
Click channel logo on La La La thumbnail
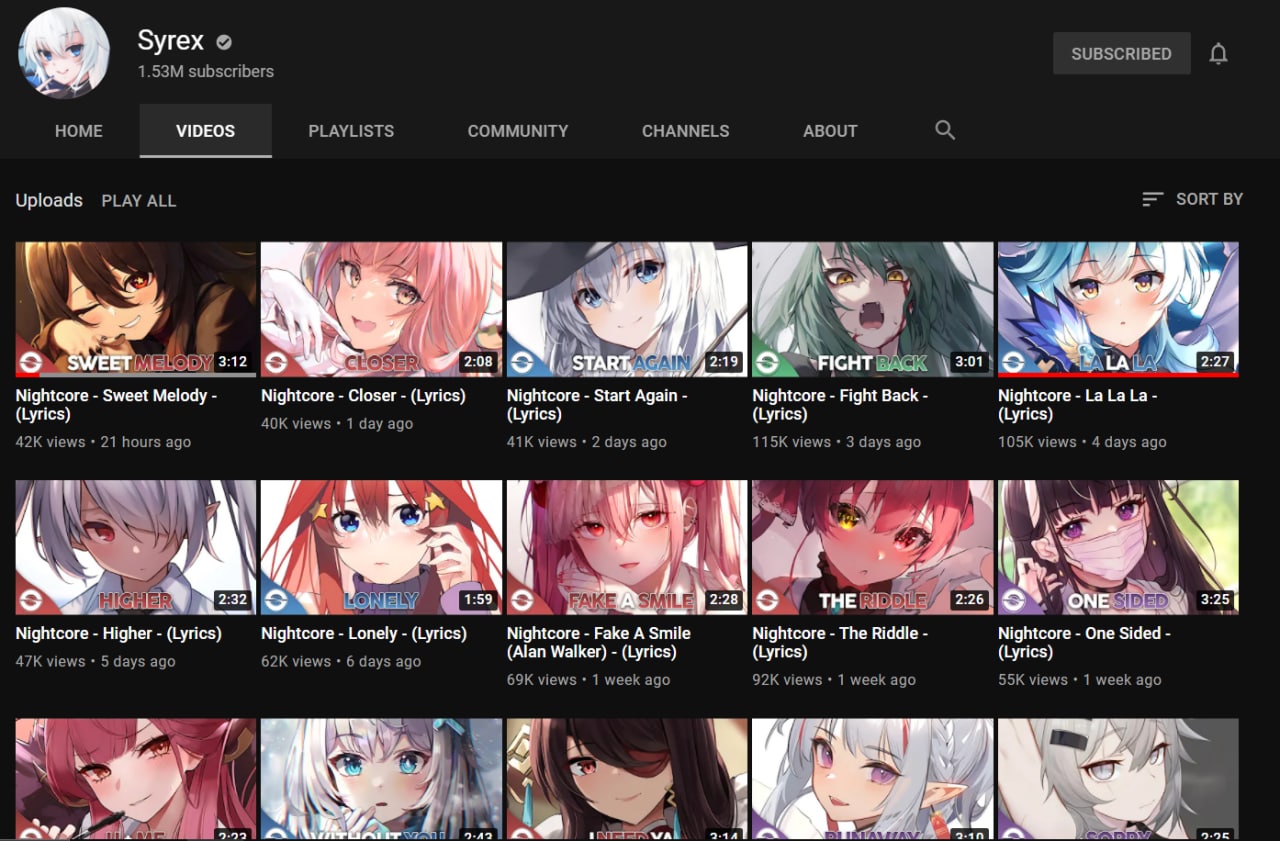[1013, 362]
